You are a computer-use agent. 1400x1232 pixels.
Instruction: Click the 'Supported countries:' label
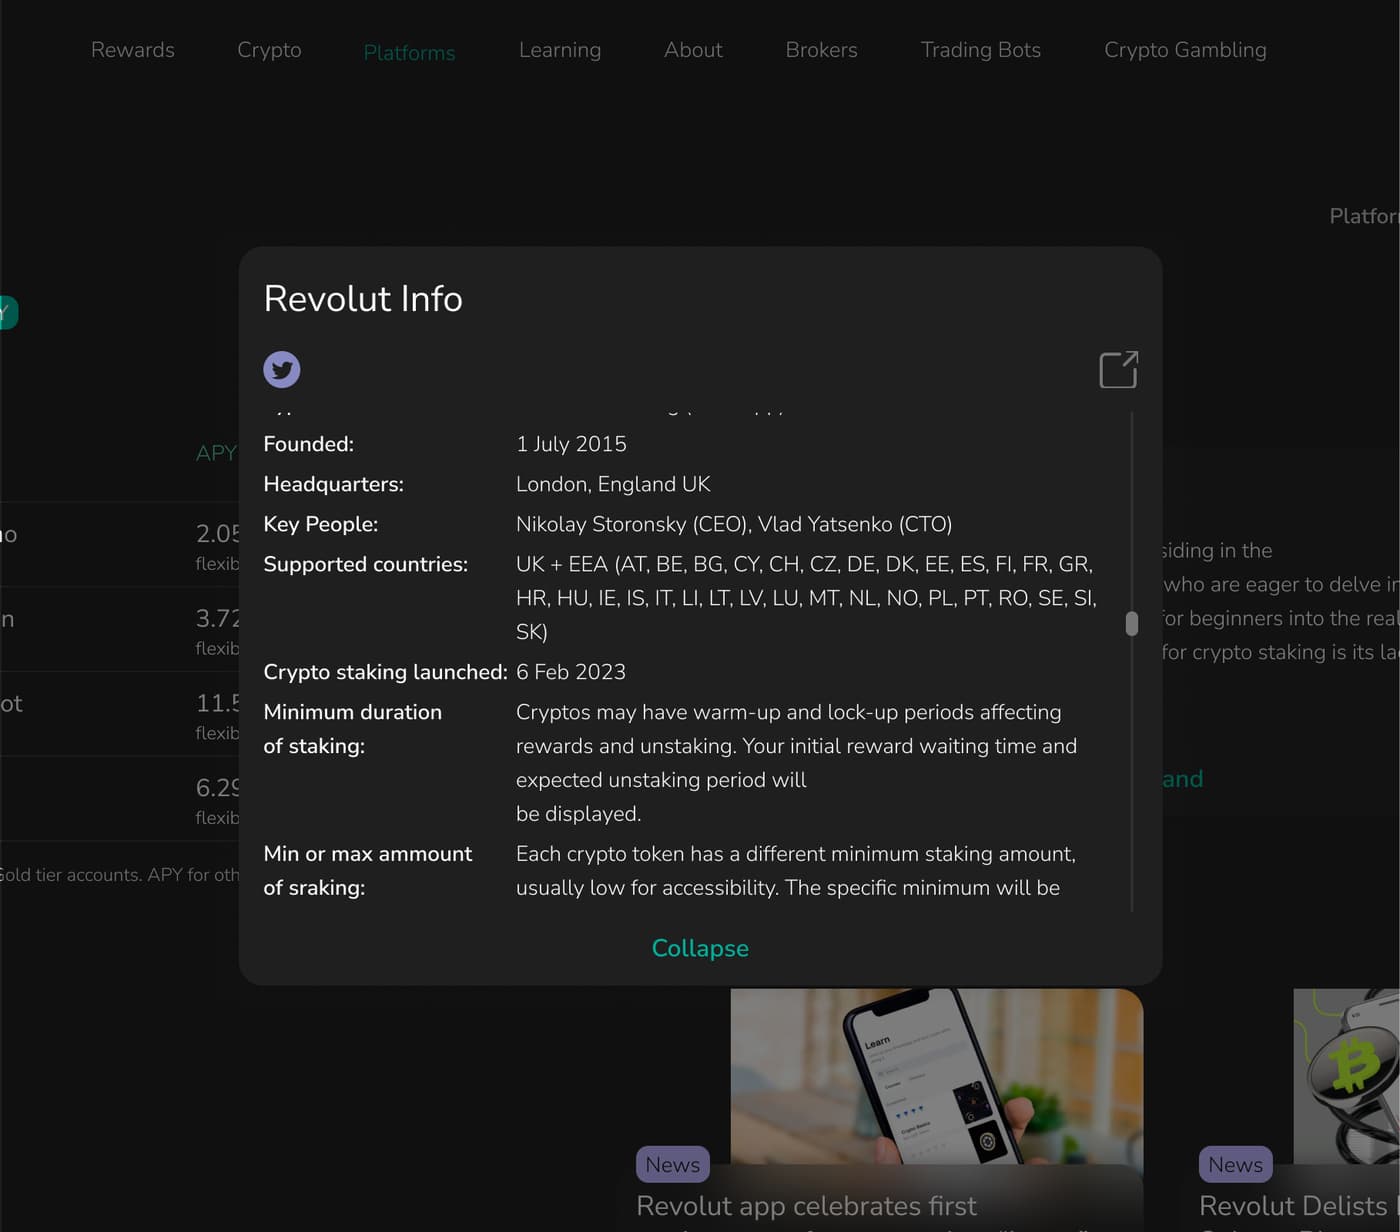pos(366,564)
